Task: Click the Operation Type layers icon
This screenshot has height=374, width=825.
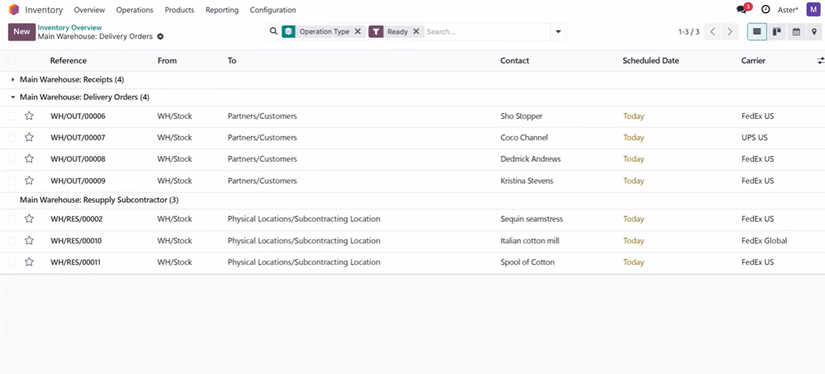Action: [288, 32]
